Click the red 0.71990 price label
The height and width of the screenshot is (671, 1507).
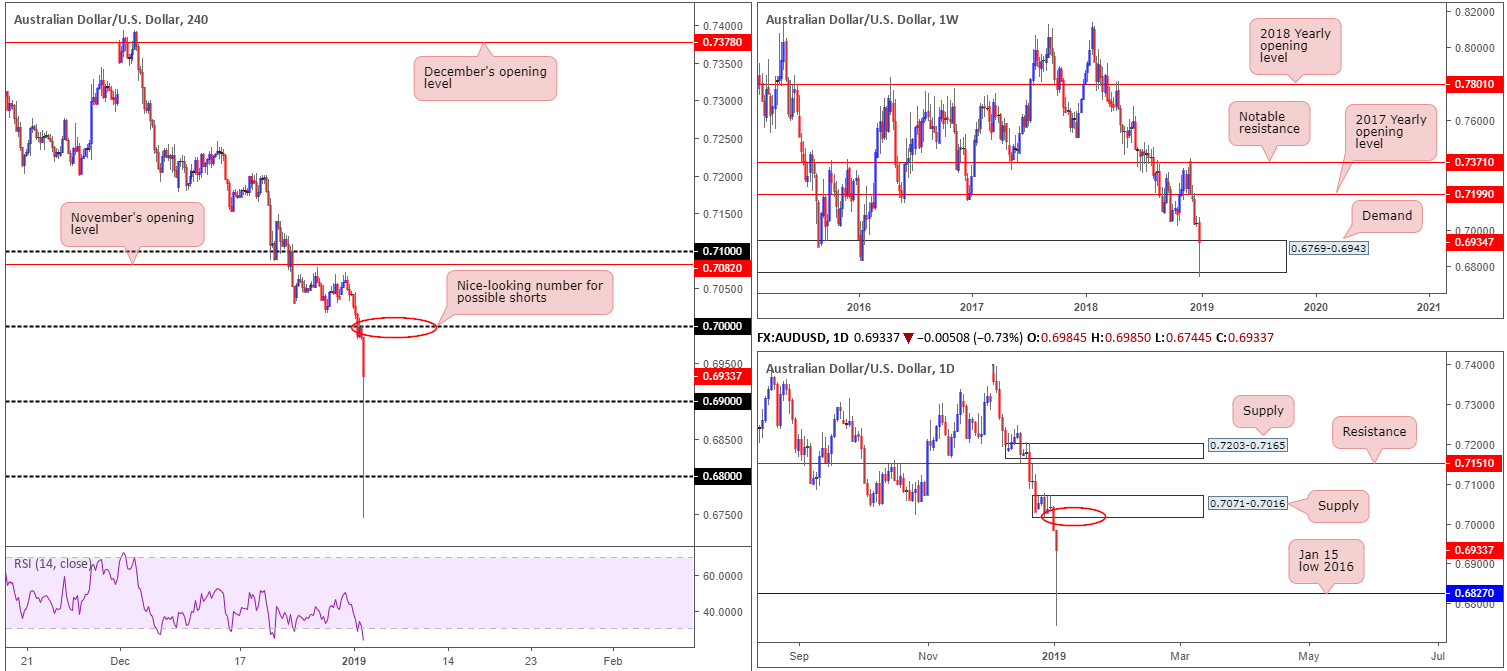pos(1474,194)
